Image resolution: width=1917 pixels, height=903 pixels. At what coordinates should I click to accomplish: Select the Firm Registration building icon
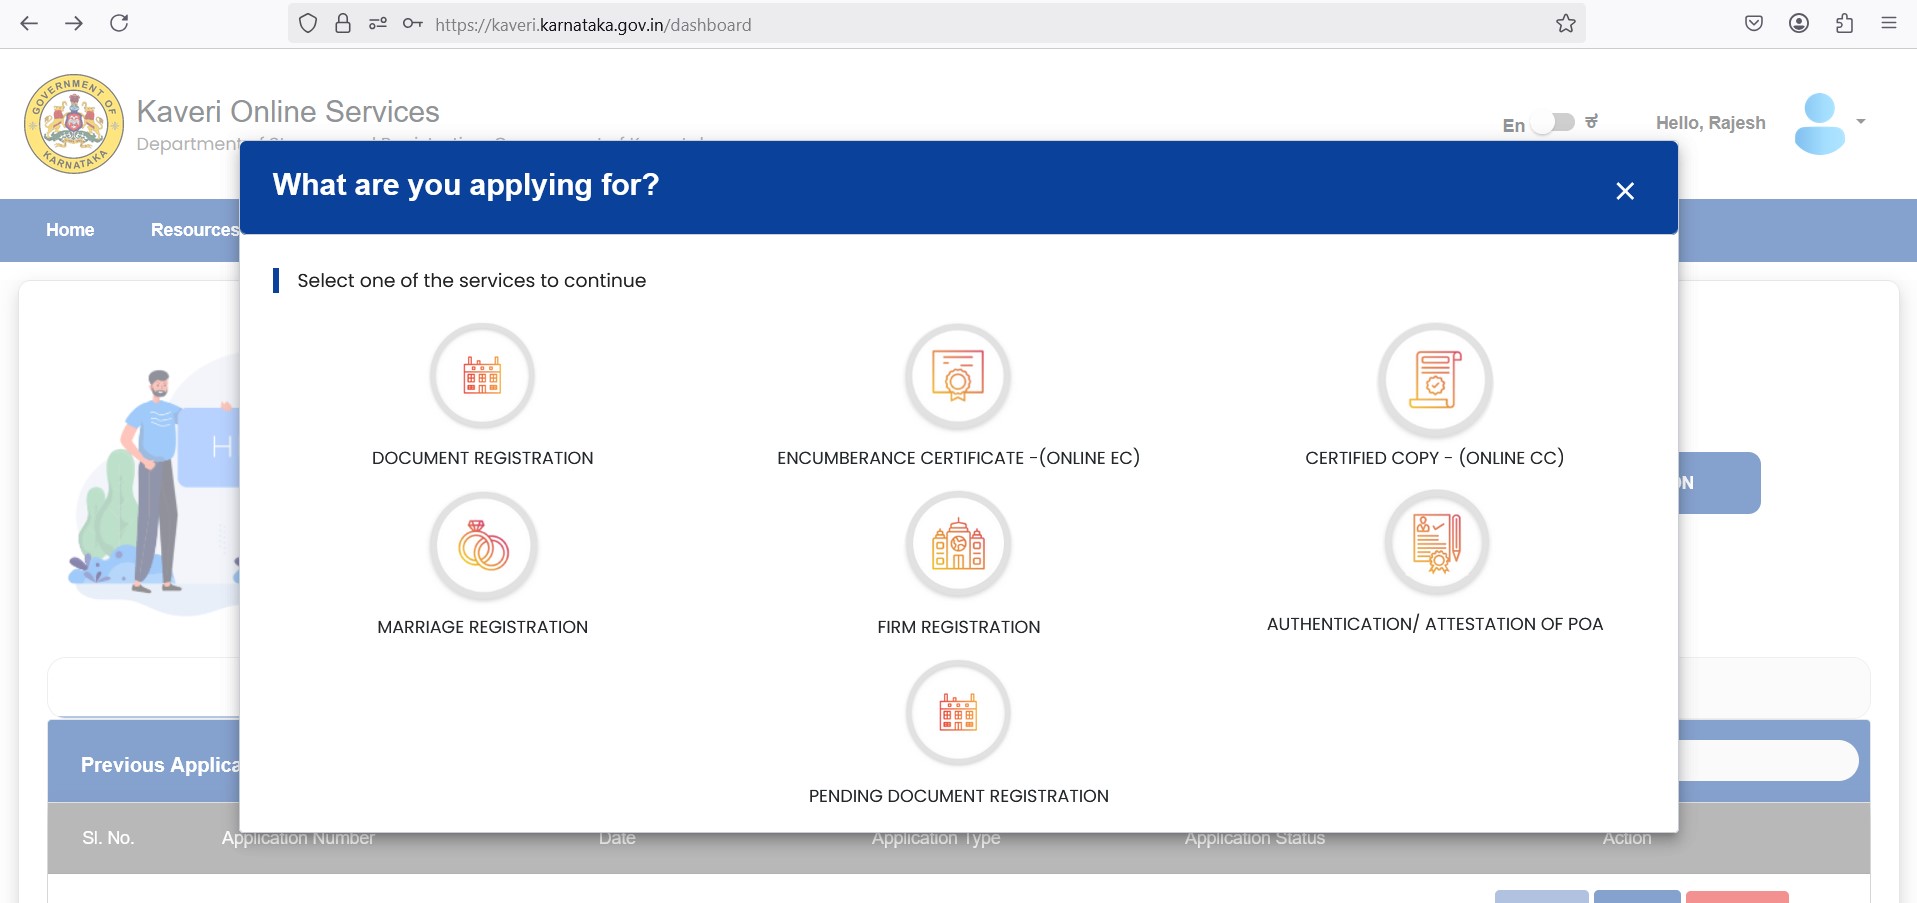[958, 545]
